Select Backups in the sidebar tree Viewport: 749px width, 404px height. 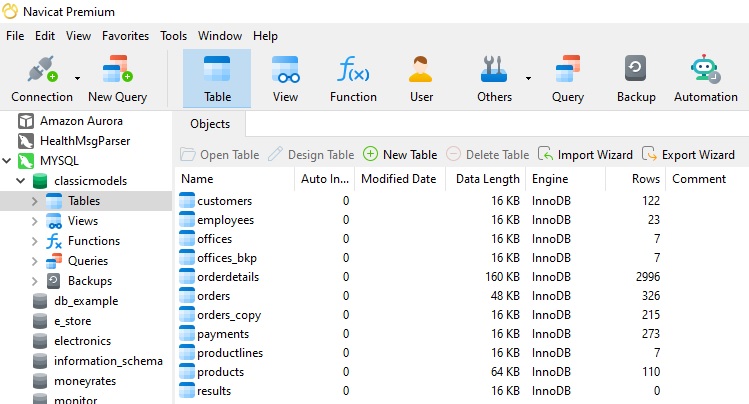pyautogui.click(x=90, y=281)
